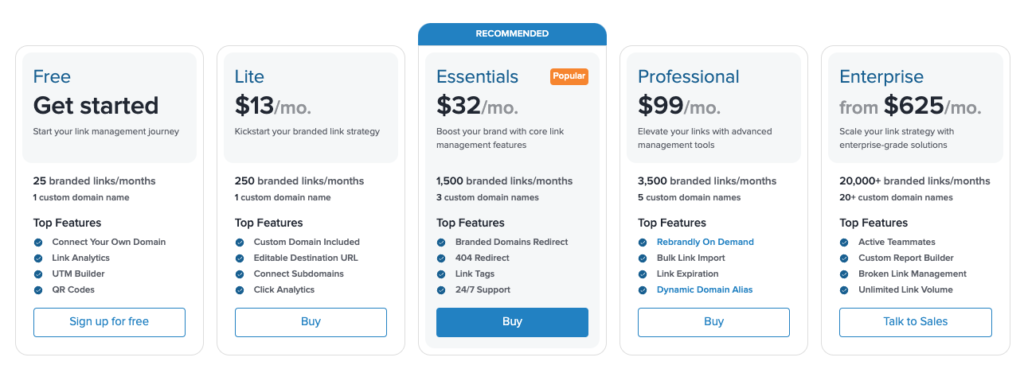
Task: Open the Dynamic Domain Alias link
Action: [x=705, y=290]
